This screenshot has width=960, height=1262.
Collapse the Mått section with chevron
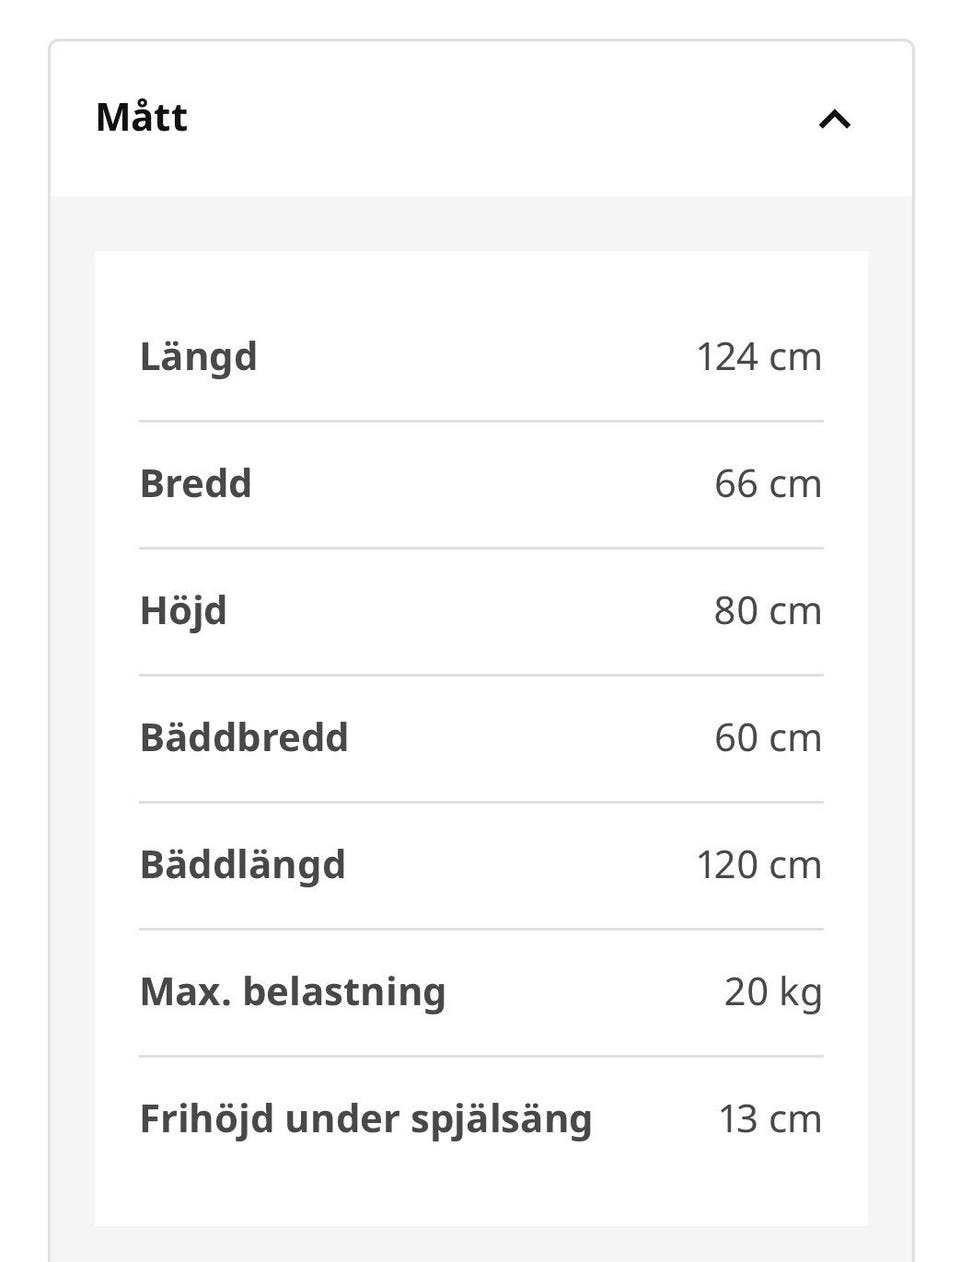[834, 119]
